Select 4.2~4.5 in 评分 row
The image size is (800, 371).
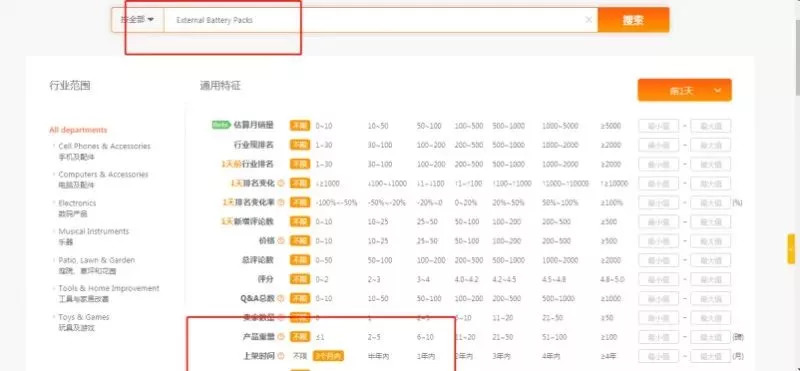(504, 280)
